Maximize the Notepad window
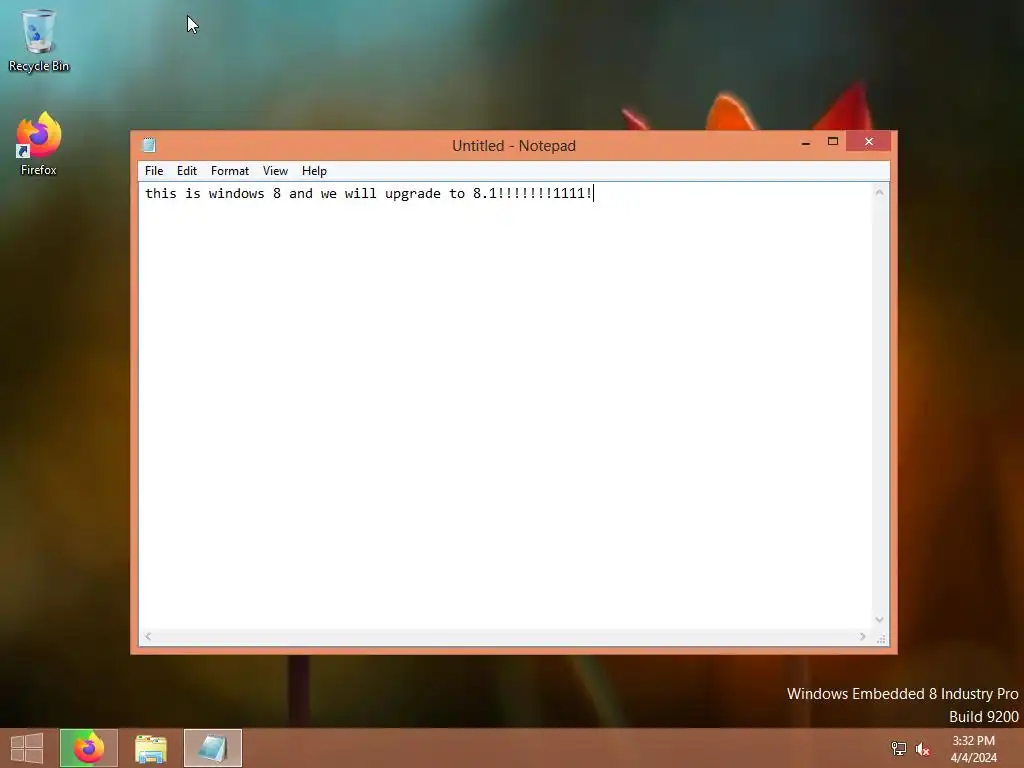Viewport: 1024px width, 768px height. (x=833, y=142)
